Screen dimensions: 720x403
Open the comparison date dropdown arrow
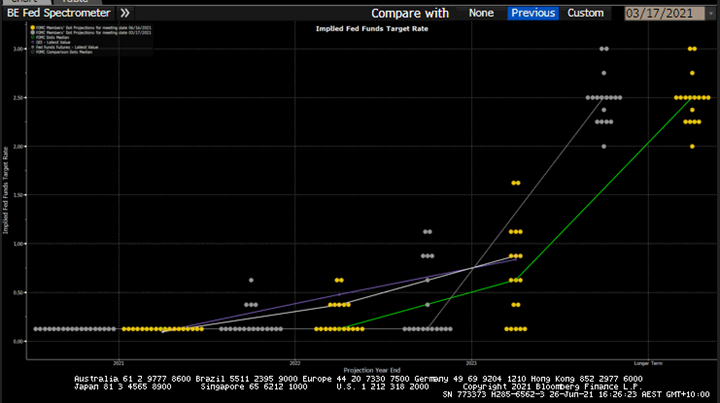pos(711,14)
